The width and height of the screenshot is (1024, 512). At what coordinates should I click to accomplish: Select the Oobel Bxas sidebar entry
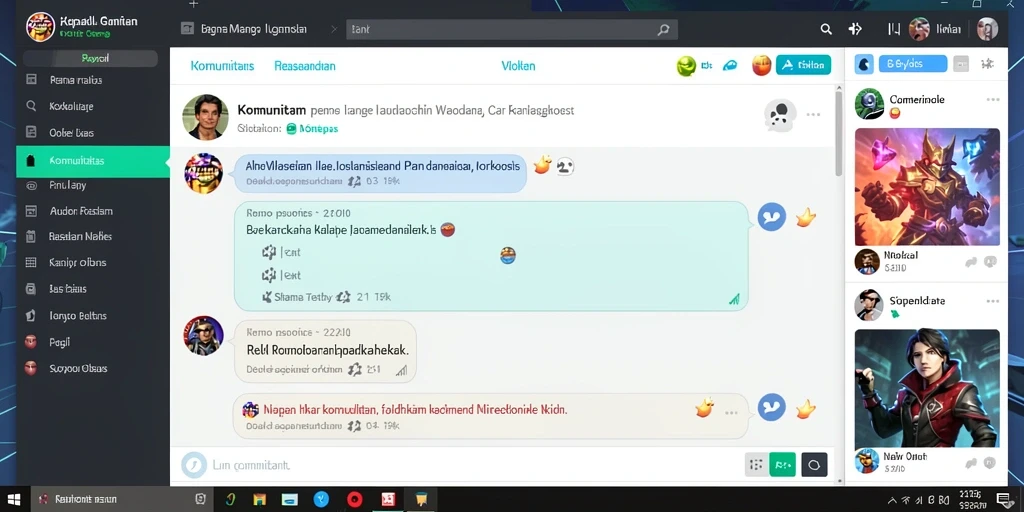93,133
